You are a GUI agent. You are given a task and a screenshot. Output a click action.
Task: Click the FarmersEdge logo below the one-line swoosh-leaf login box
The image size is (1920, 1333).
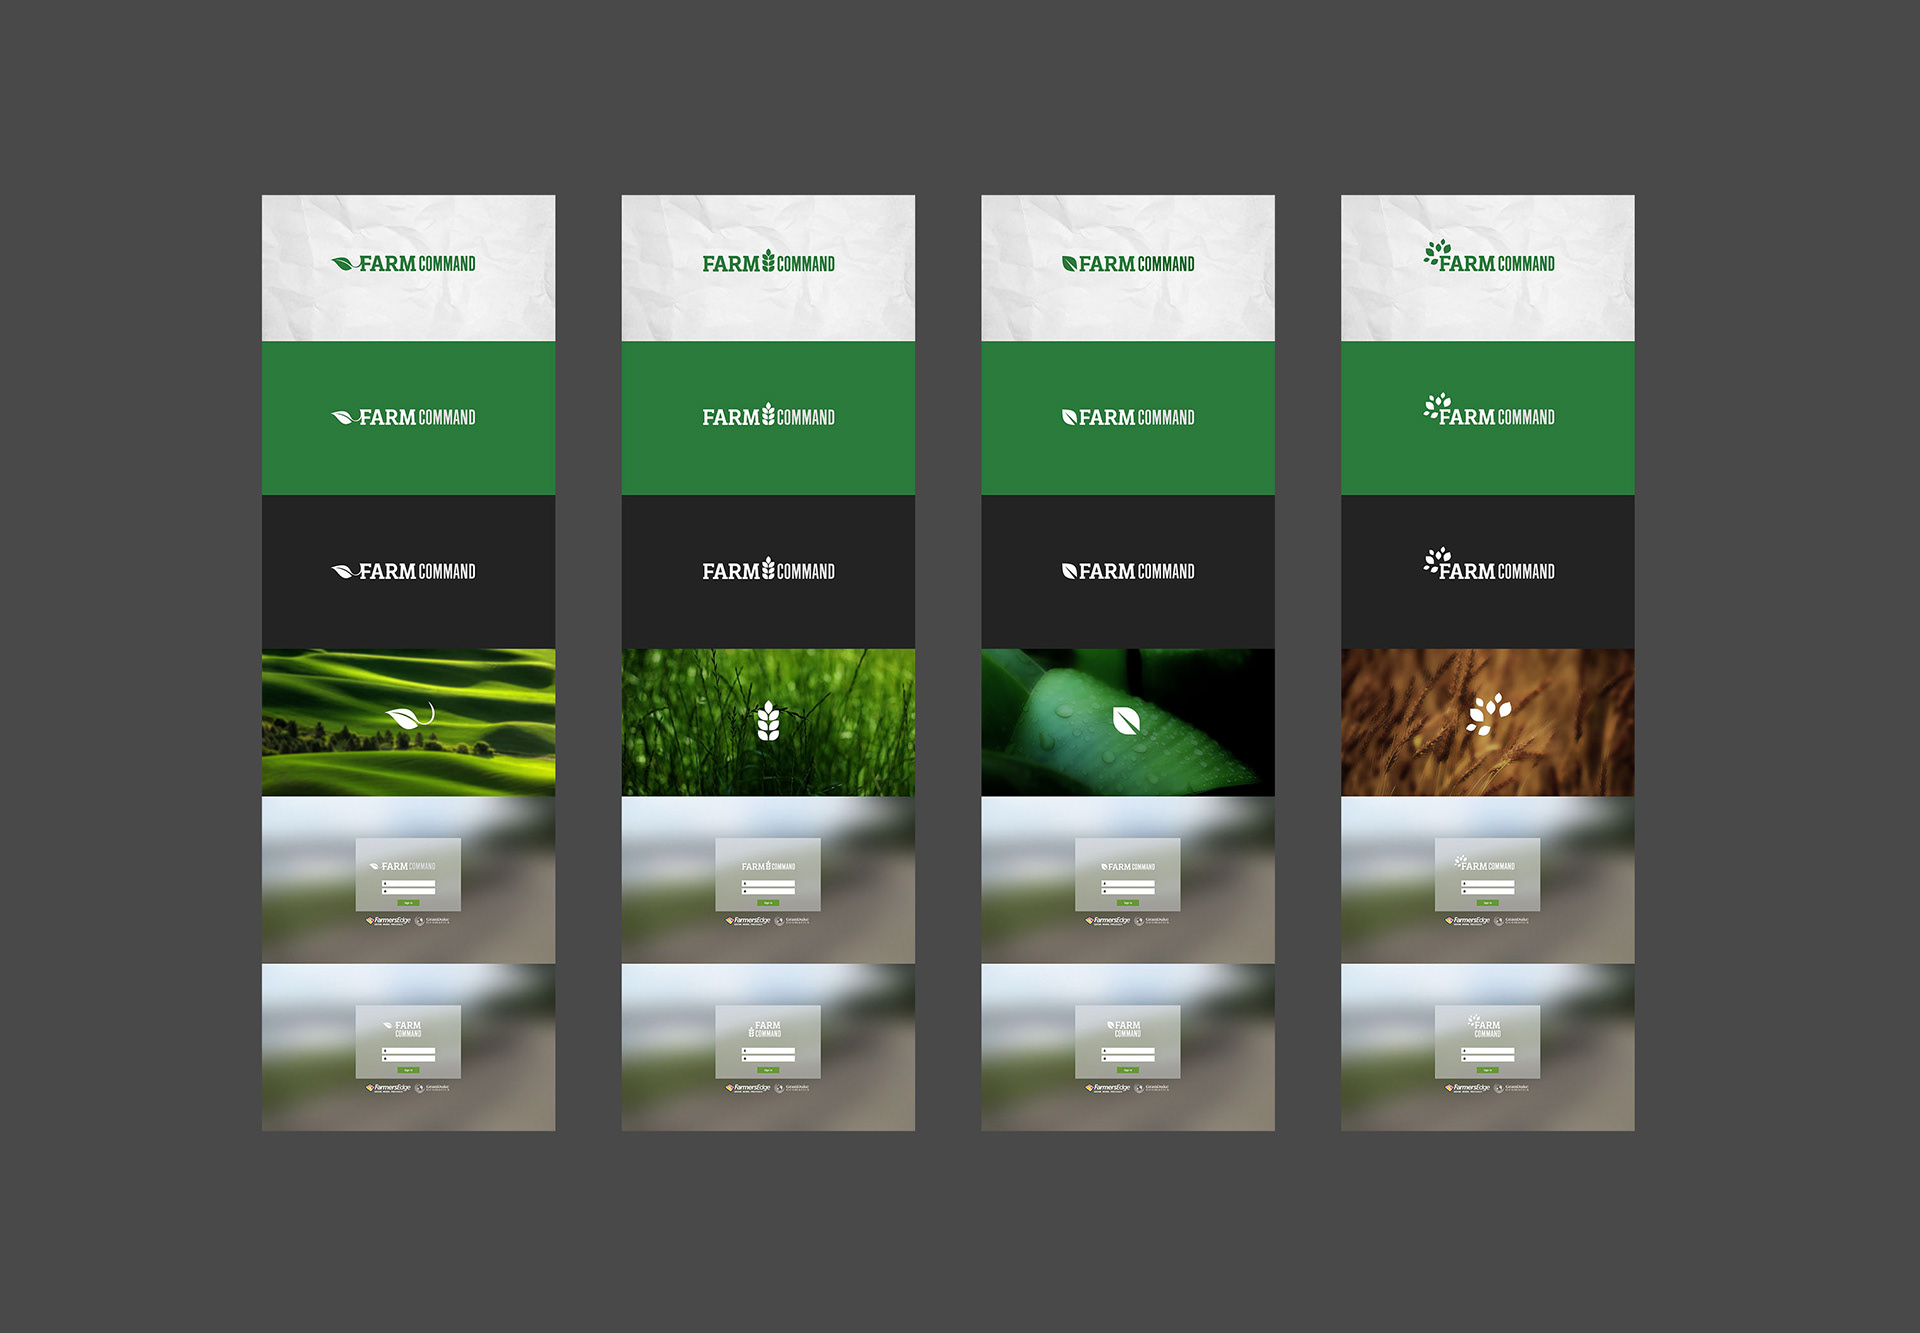[x=388, y=921]
